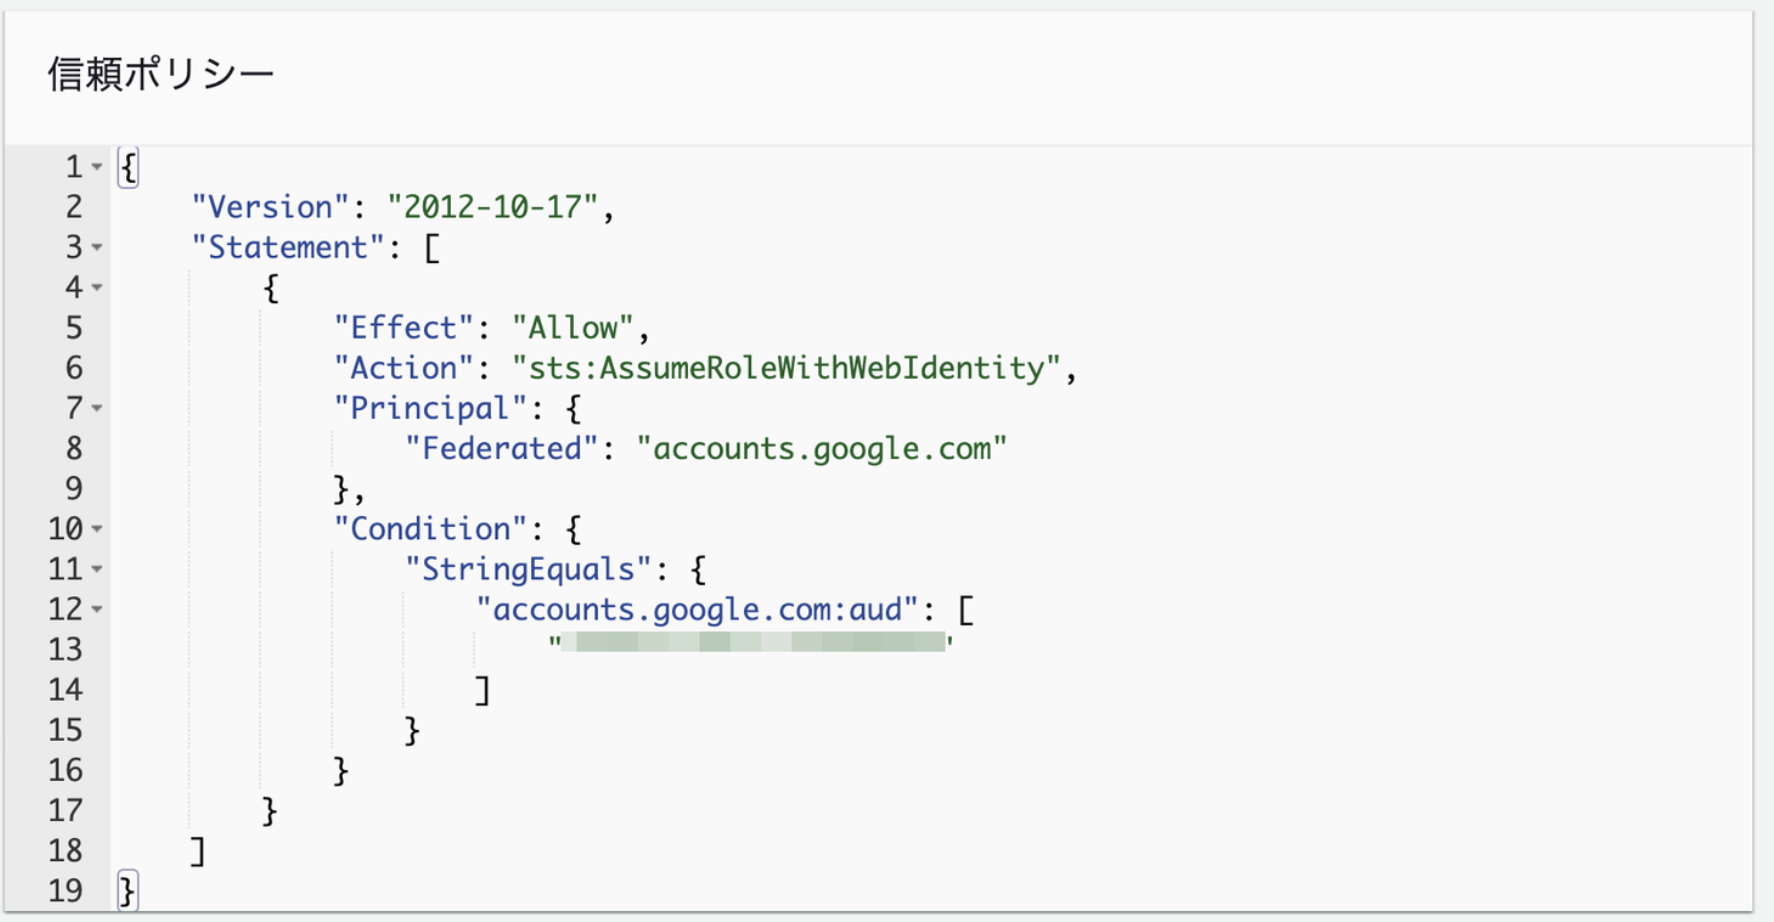This screenshot has width=1774, height=922.
Task: Click the "Allow" effect value
Action: 573,328
